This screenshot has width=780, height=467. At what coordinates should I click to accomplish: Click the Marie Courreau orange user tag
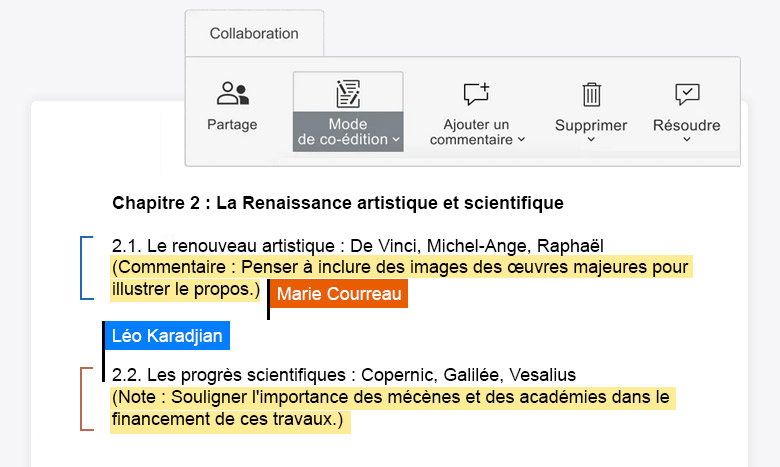click(x=339, y=293)
